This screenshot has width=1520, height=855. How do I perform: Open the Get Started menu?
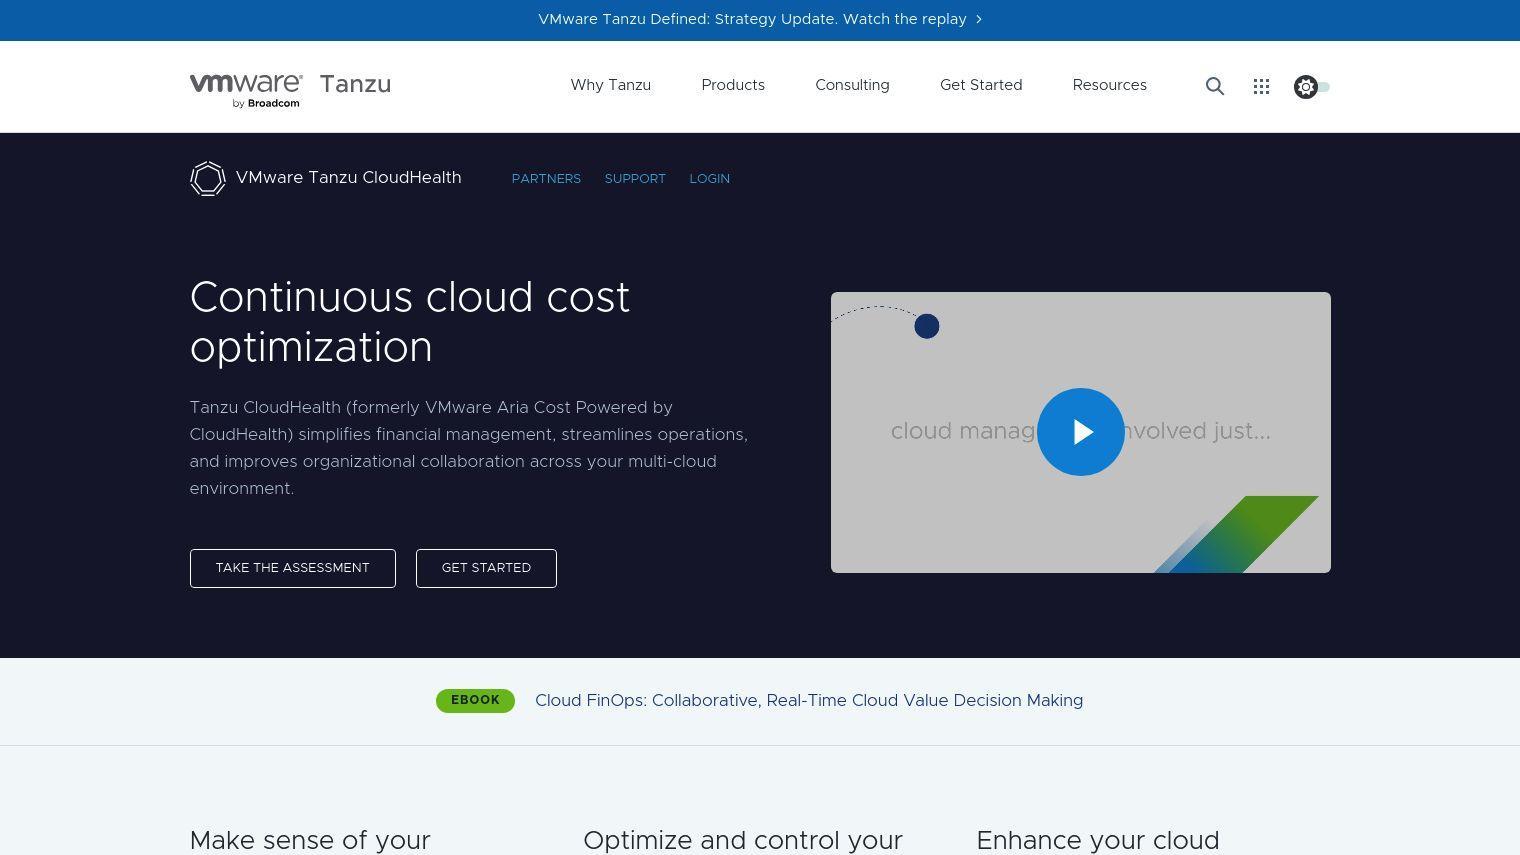(981, 85)
